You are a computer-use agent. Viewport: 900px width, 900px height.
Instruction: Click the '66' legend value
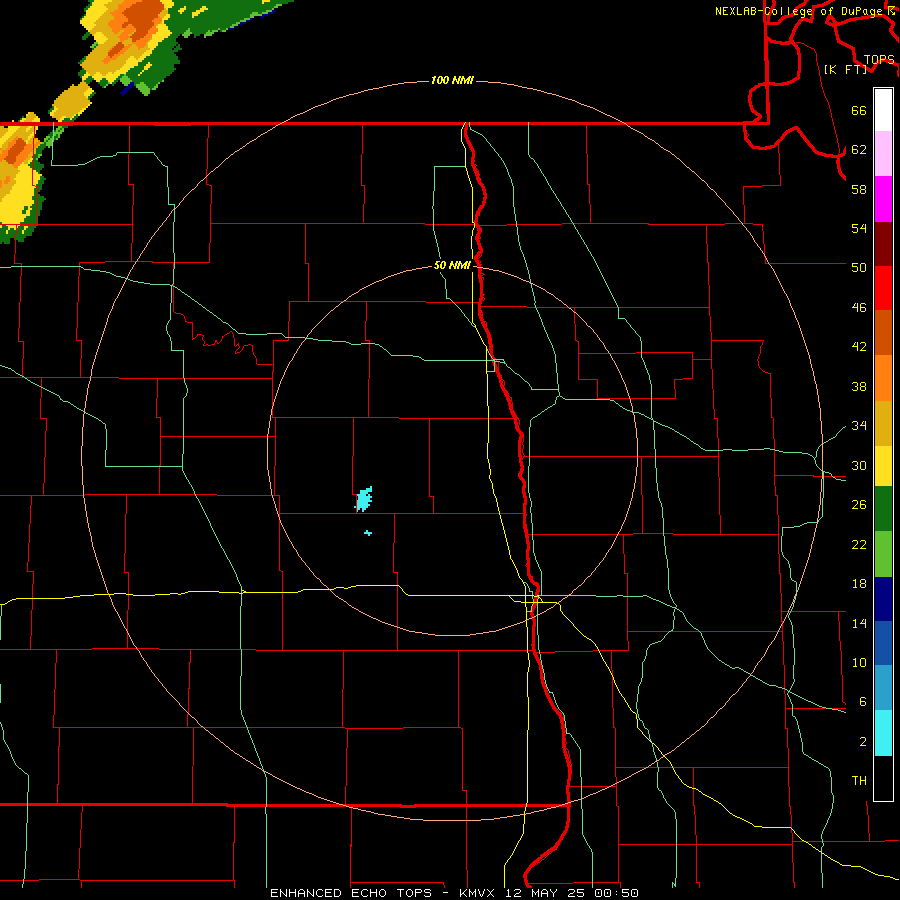859,110
